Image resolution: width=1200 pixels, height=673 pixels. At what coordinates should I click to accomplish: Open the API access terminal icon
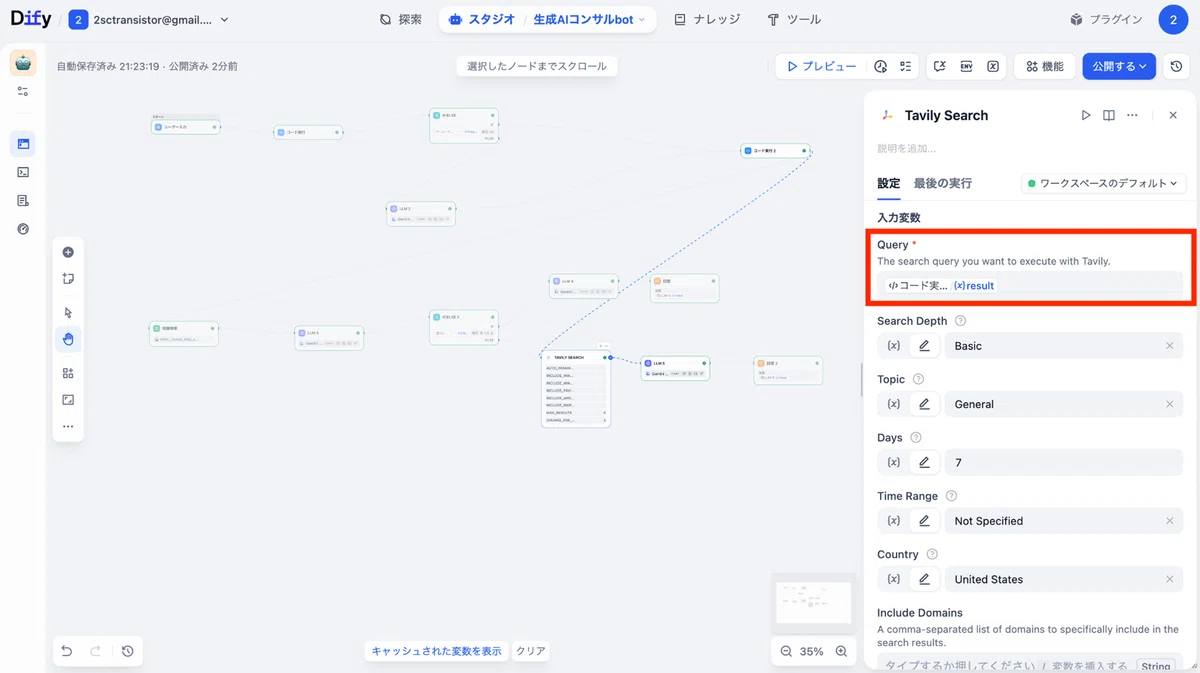23,172
